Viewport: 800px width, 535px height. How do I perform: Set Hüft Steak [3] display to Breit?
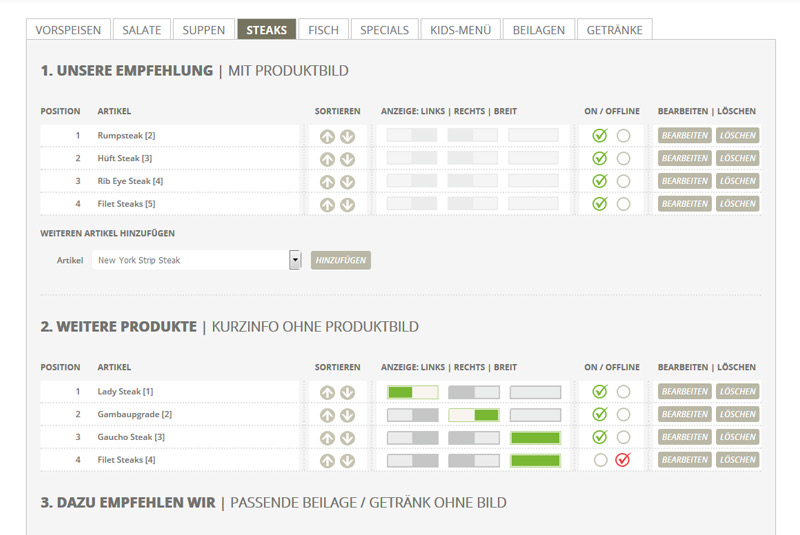tap(534, 158)
